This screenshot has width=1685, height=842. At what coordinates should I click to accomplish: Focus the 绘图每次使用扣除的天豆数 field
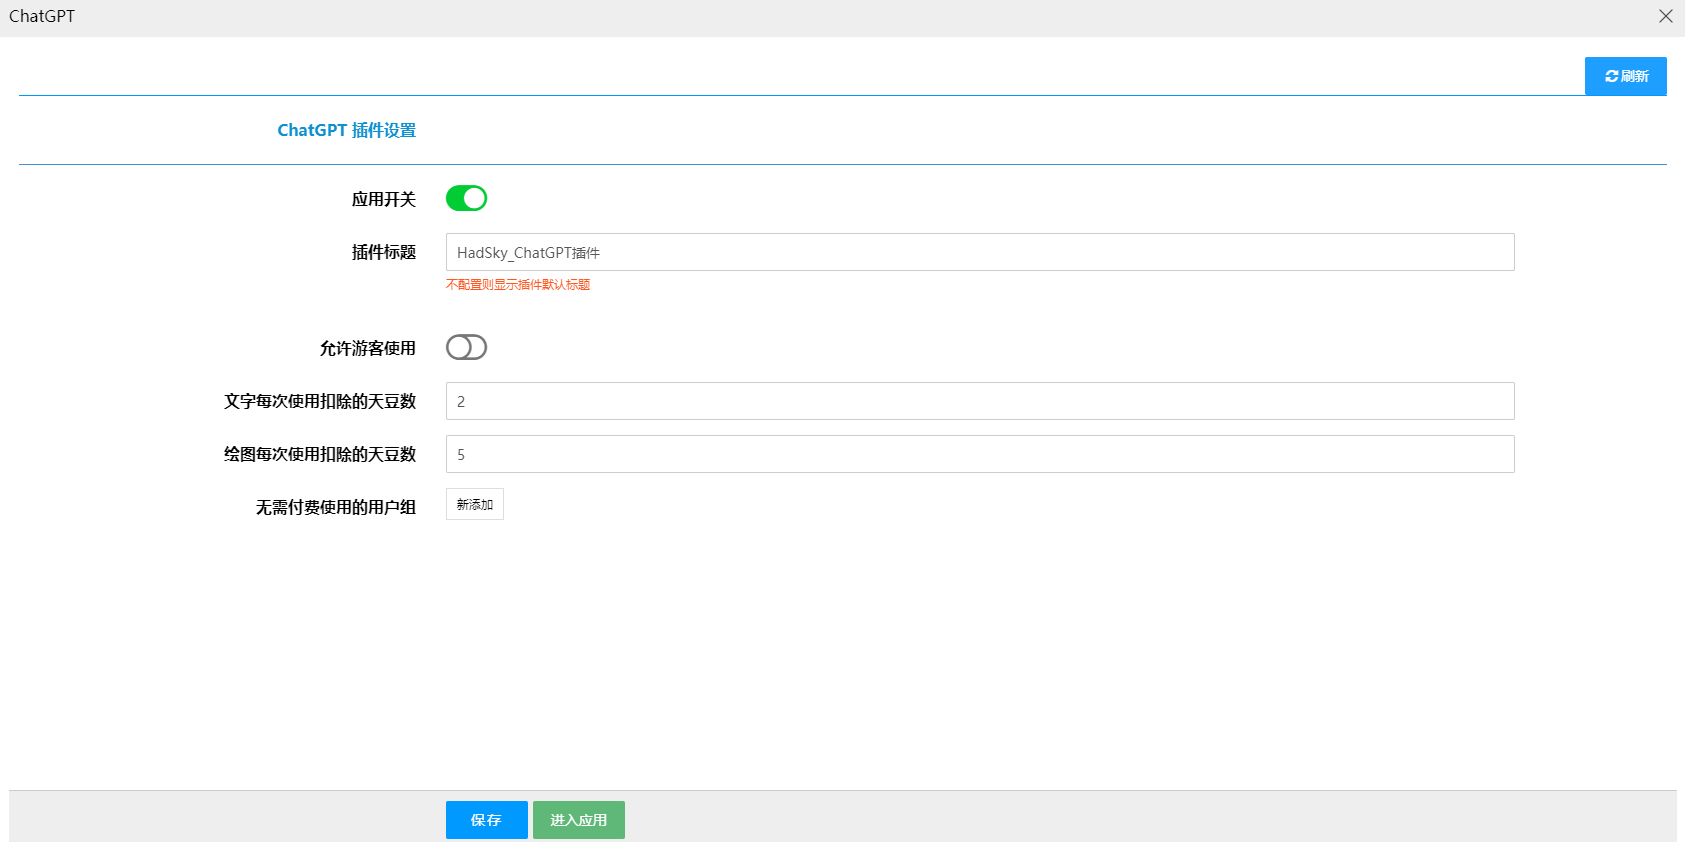pyautogui.click(x=980, y=454)
